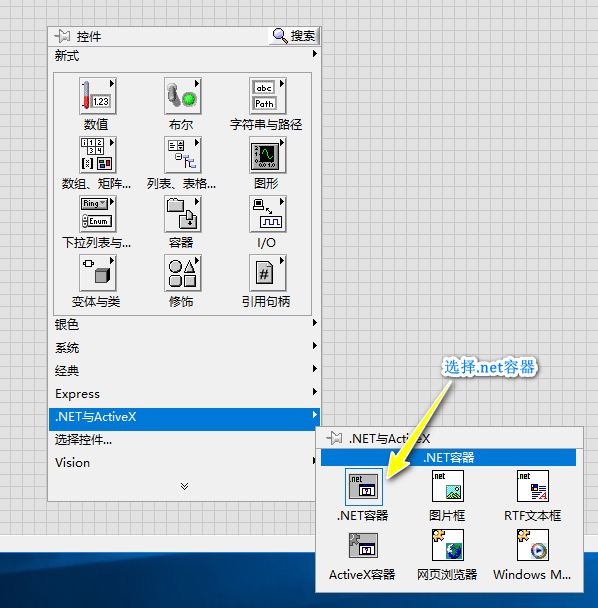Expand the 新式 category row
Viewport: 598px width, 608px height.
[x=185, y=56]
